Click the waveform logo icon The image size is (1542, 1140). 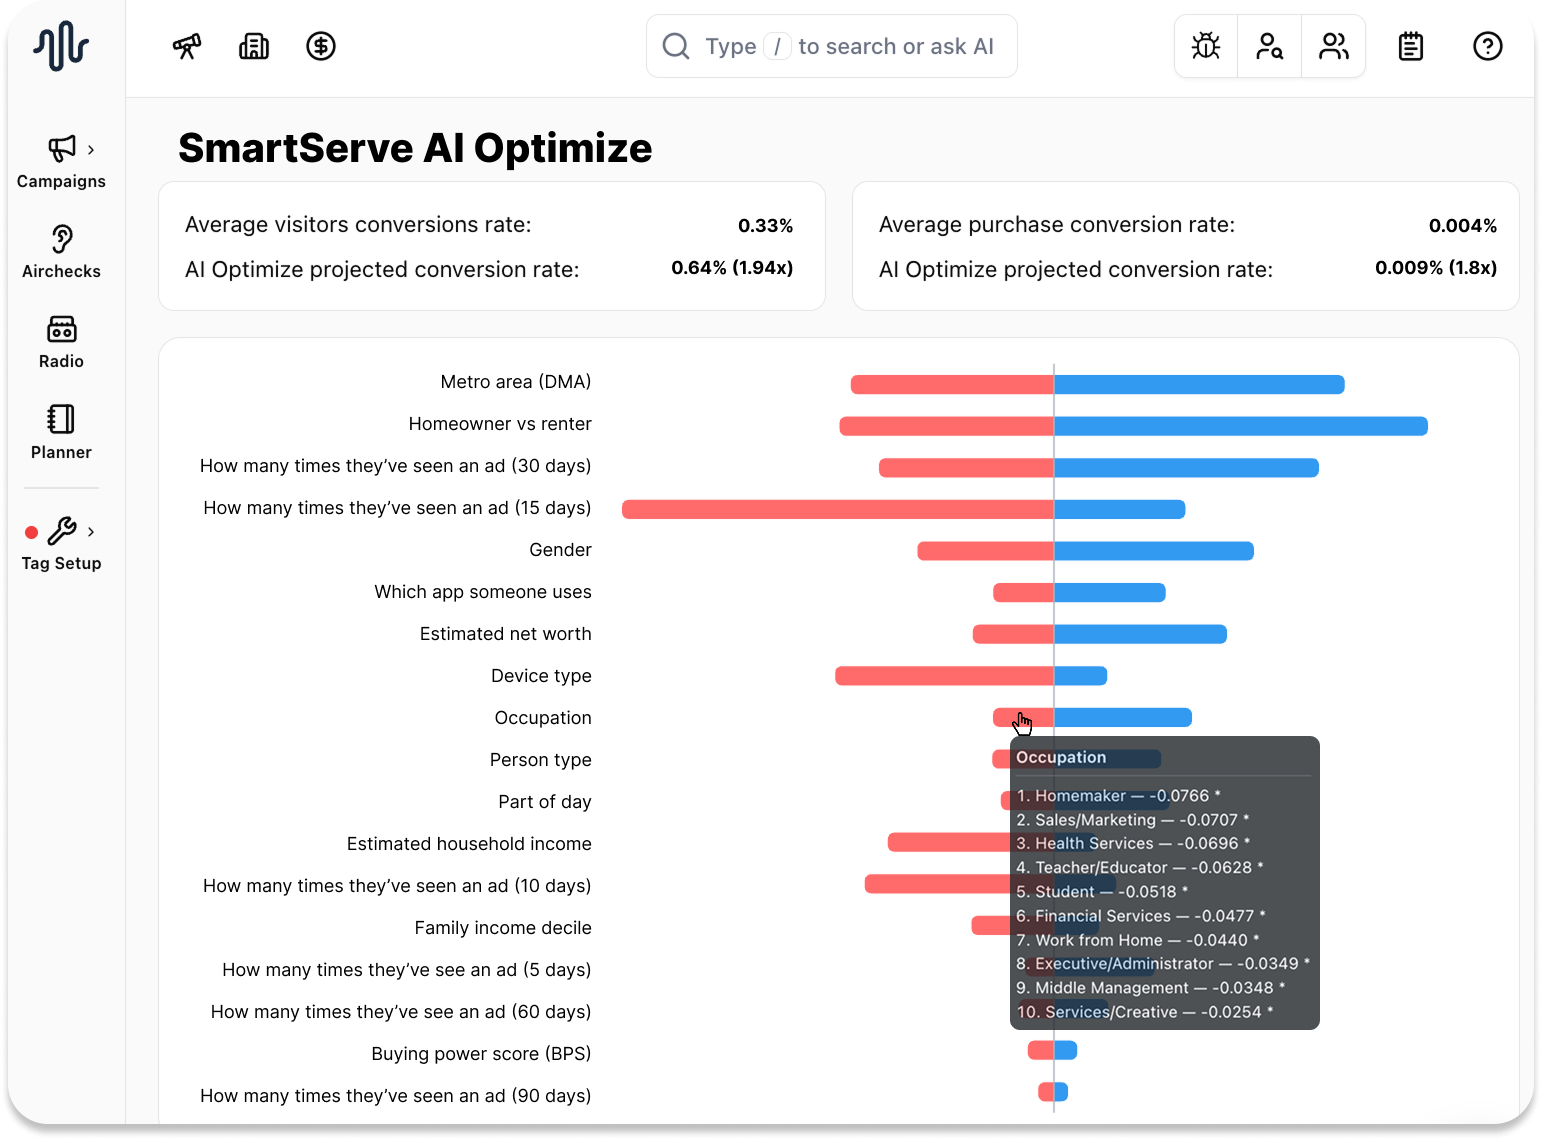[61, 46]
